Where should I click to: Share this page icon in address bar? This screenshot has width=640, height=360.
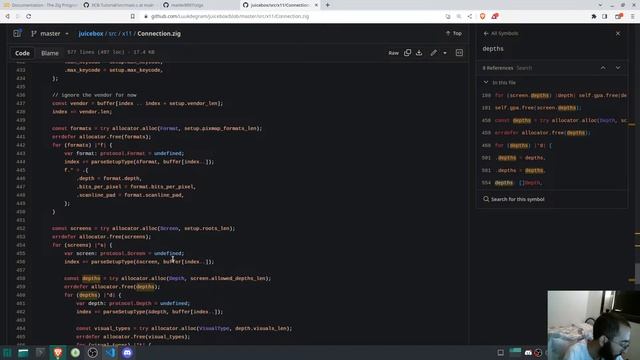tap(470, 16)
